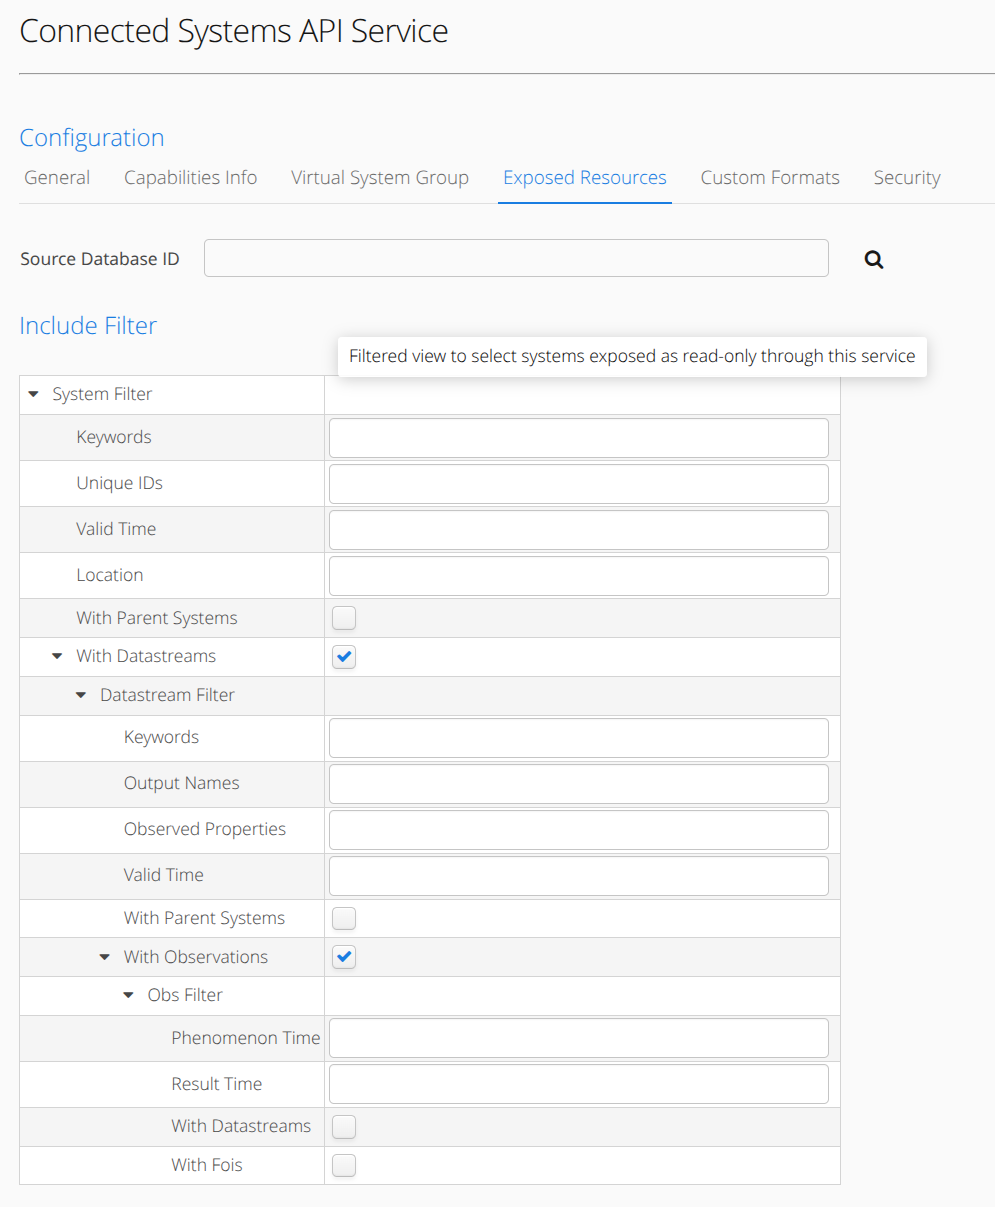Enable the With Fois checkbox
The image size is (995, 1207).
point(343,1165)
